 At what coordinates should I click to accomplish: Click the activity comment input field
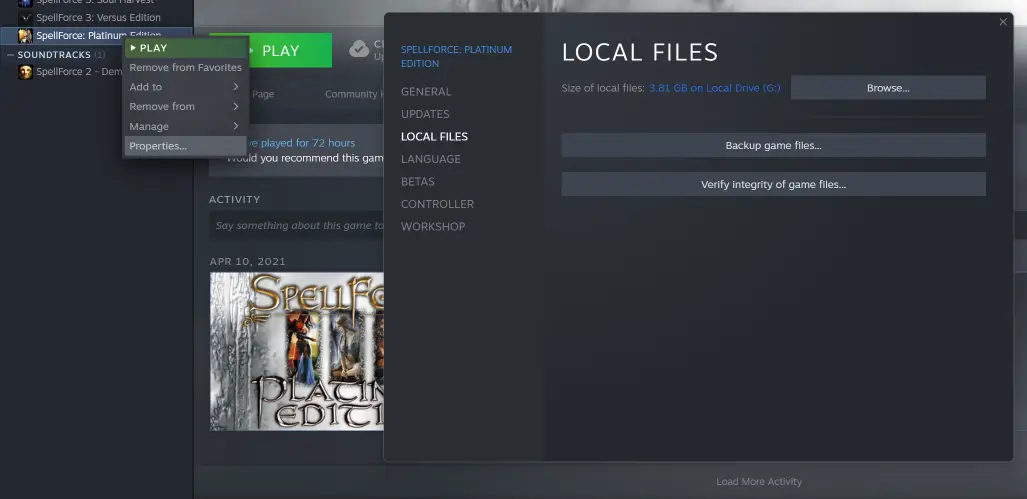click(x=299, y=225)
